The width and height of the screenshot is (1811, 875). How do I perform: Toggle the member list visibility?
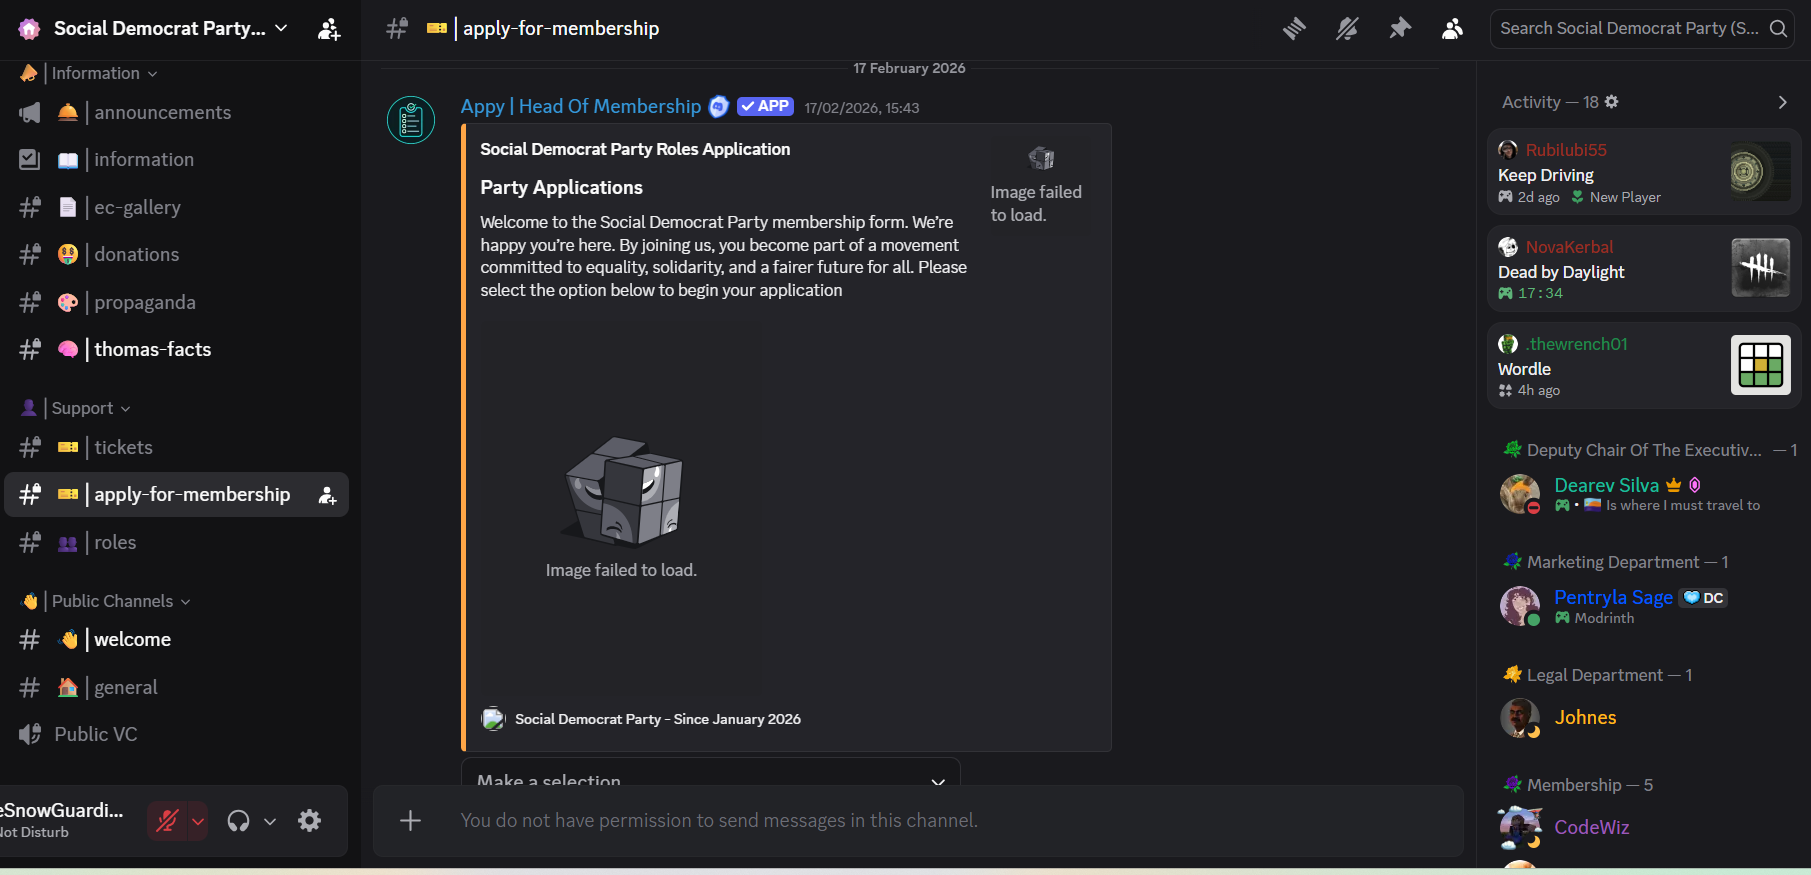[1452, 29]
